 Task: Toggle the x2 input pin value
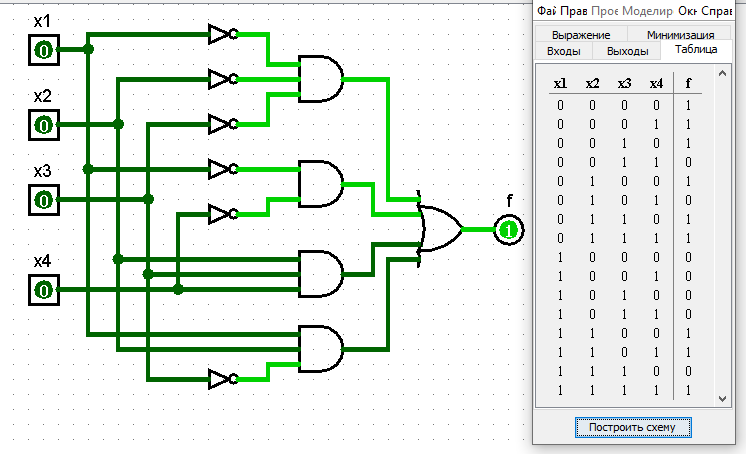[x=44, y=124]
